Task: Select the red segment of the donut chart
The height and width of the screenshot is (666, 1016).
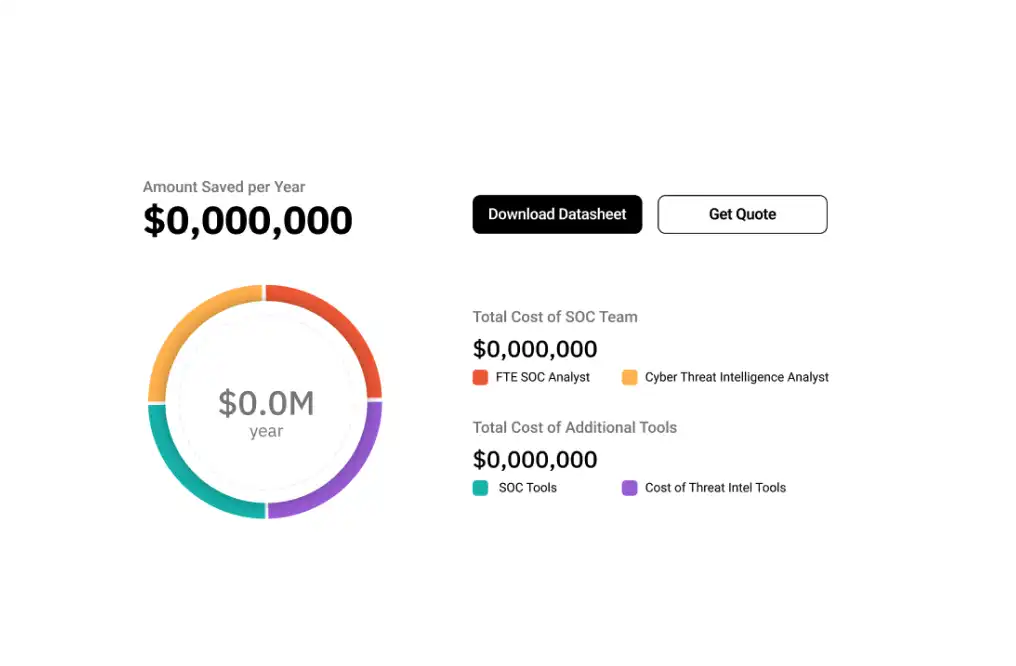Action: click(x=343, y=327)
